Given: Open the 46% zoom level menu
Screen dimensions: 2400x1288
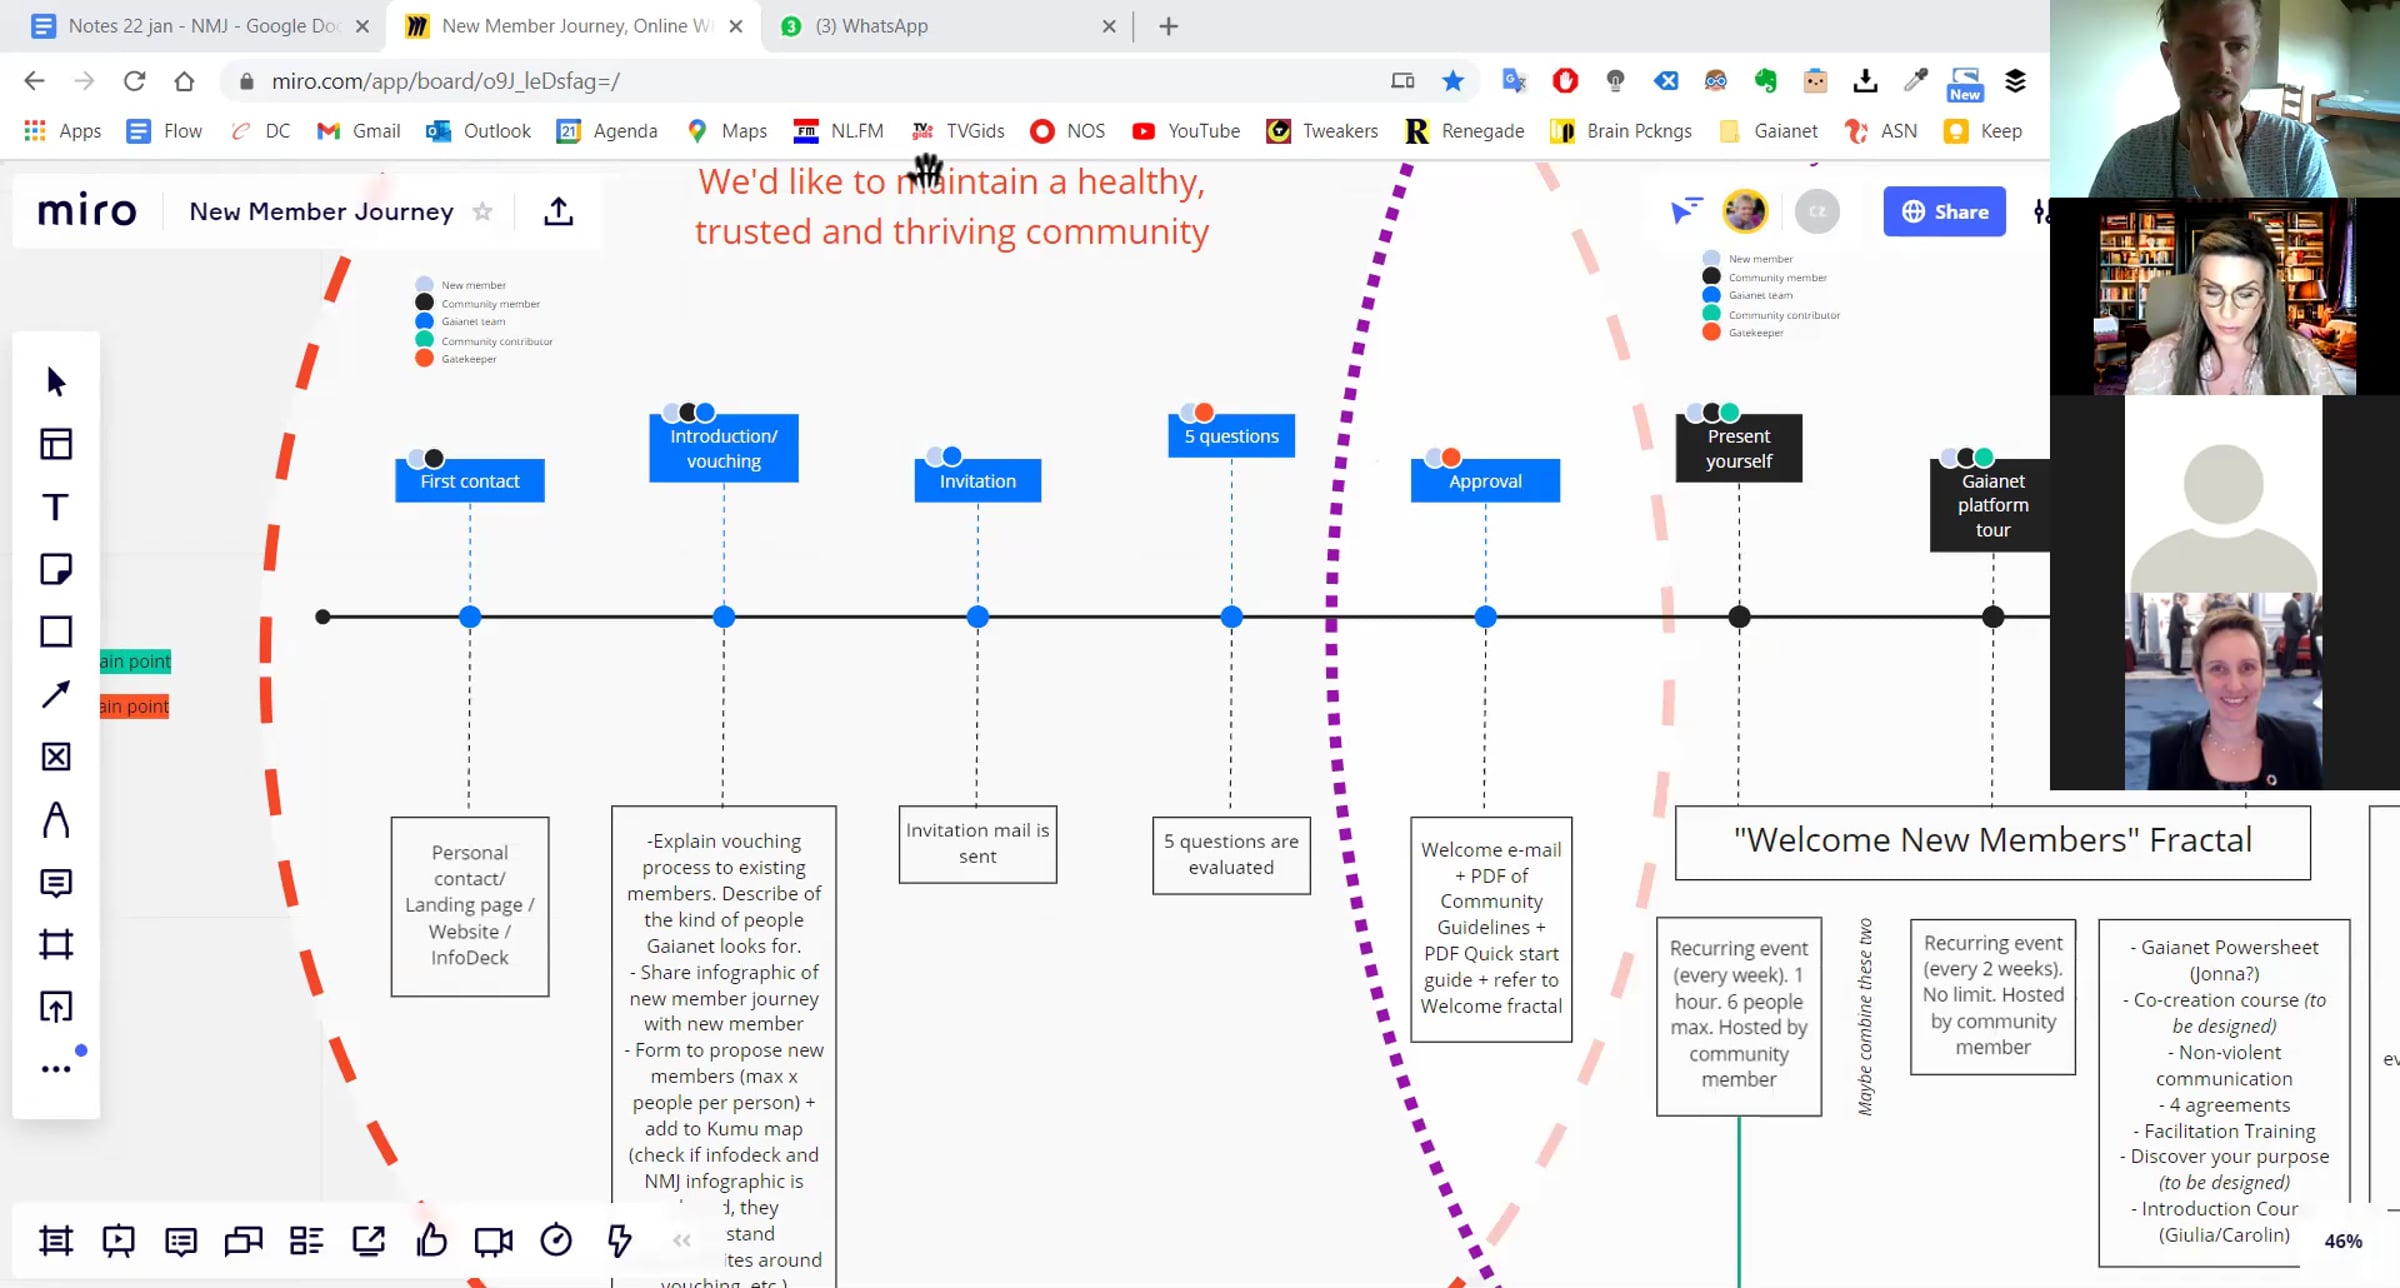Looking at the screenshot, I should pos(2342,1241).
